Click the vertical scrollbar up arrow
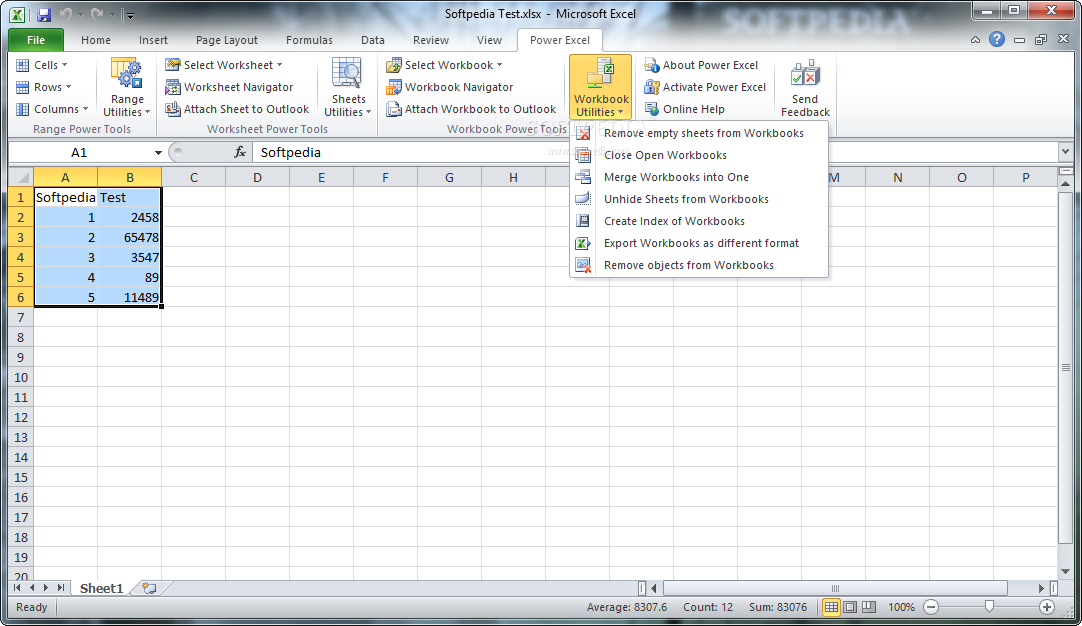The height and width of the screenshot is (626, 1082). pyautogui.click(x=1065, y=184)
